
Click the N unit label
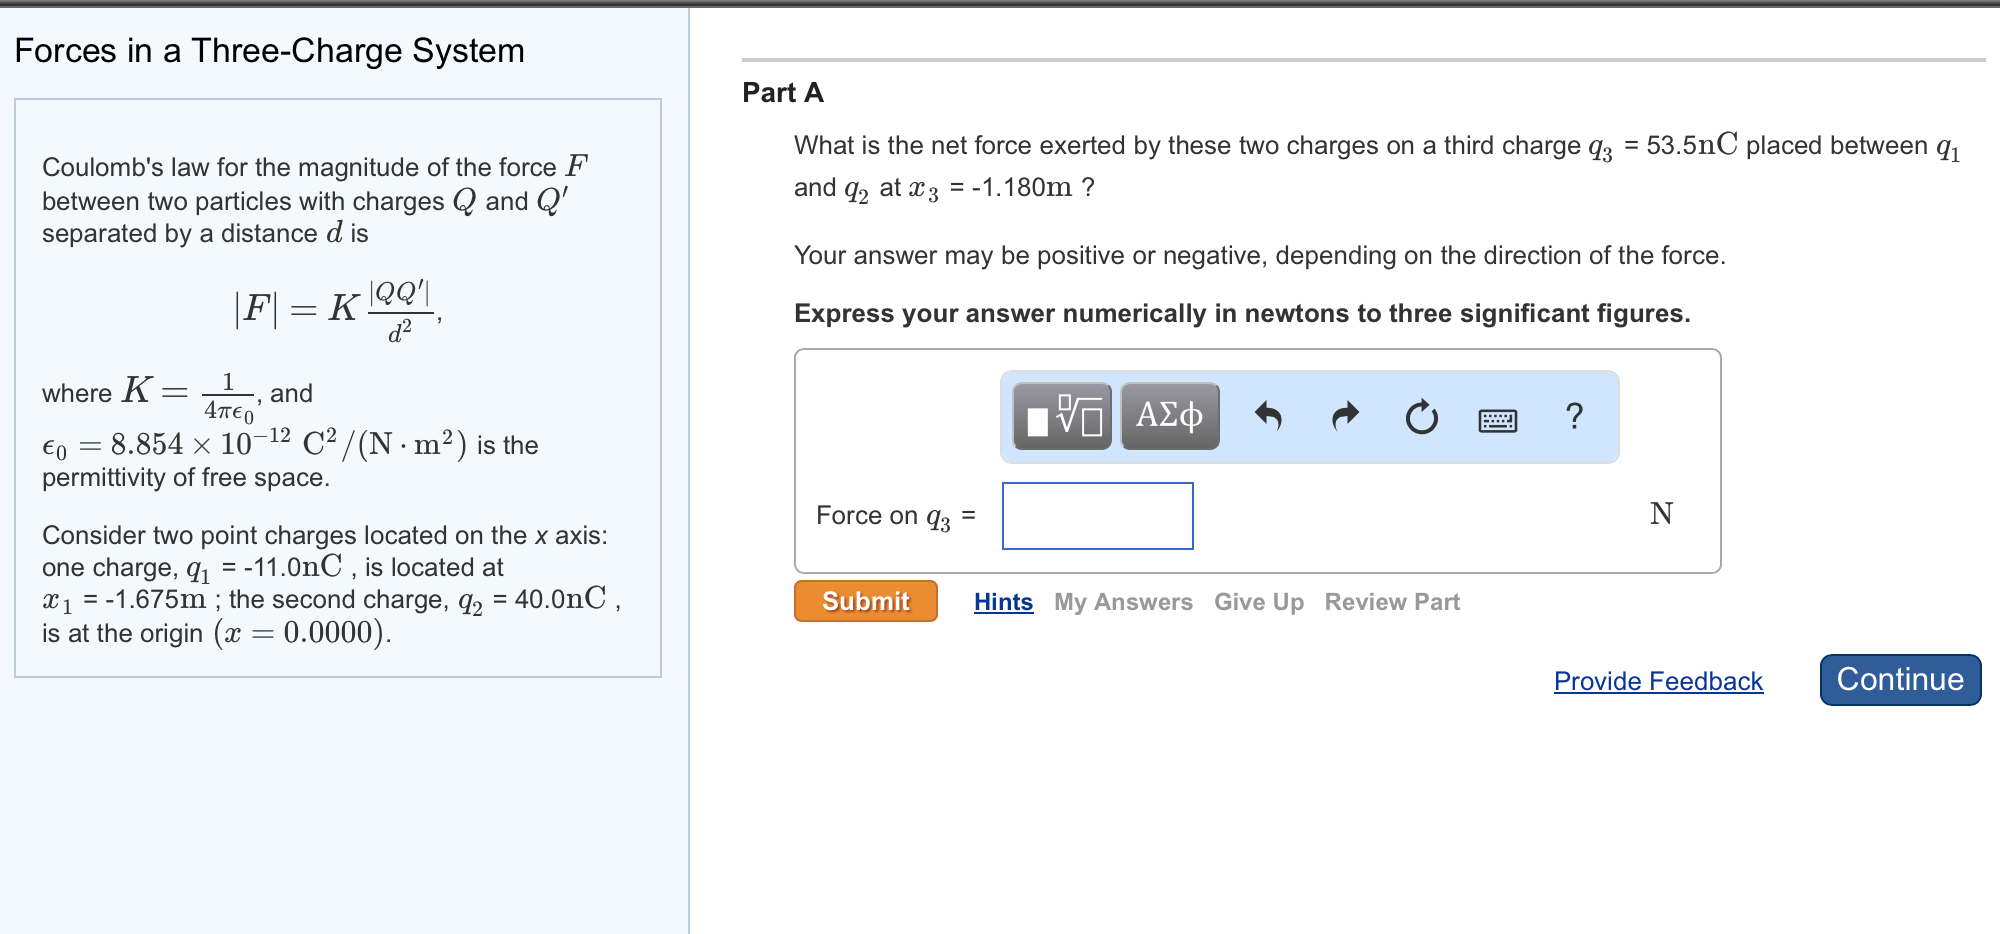[1661, 514]
